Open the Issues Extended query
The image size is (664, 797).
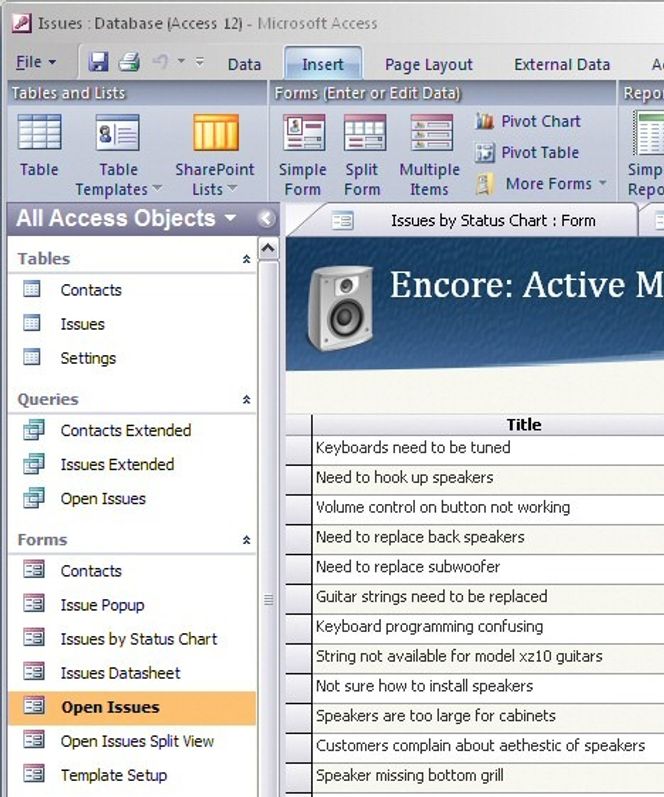[x=117, y=464]
